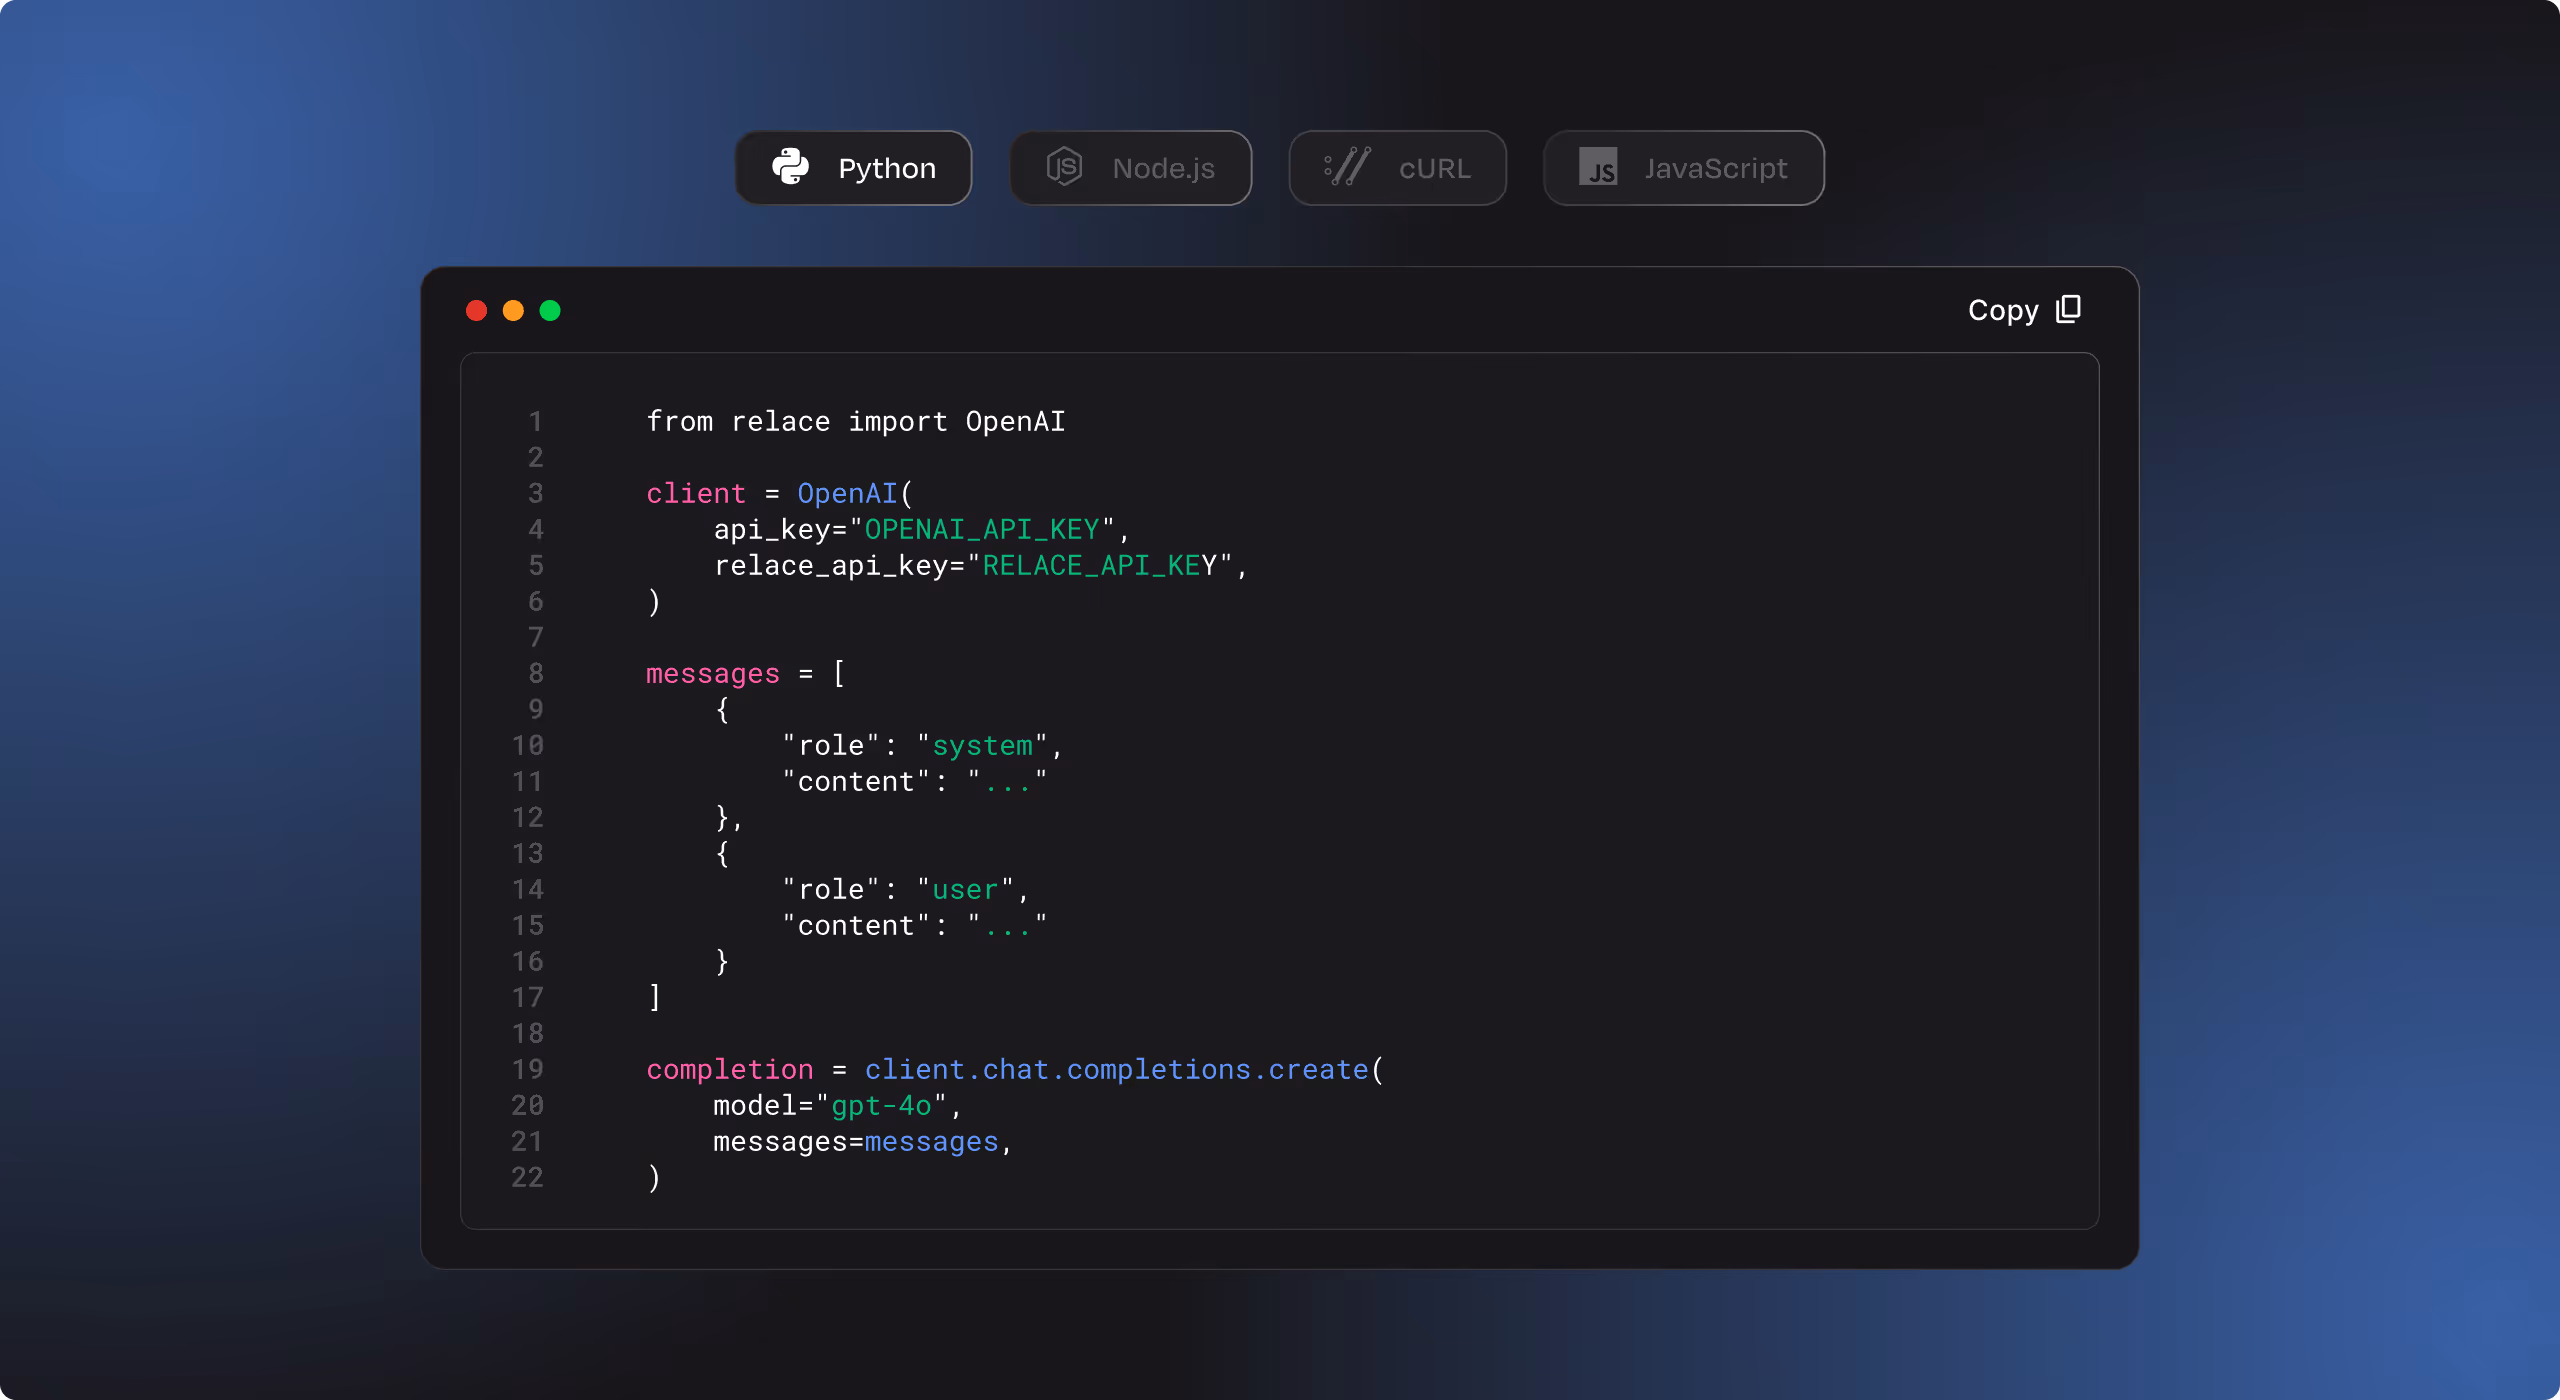Click the content line under user role
The image size is (2560, 1400).
915,925
